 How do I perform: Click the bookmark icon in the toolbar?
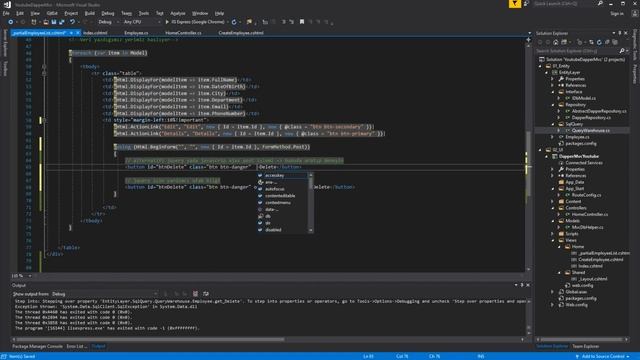pos(302,22)
